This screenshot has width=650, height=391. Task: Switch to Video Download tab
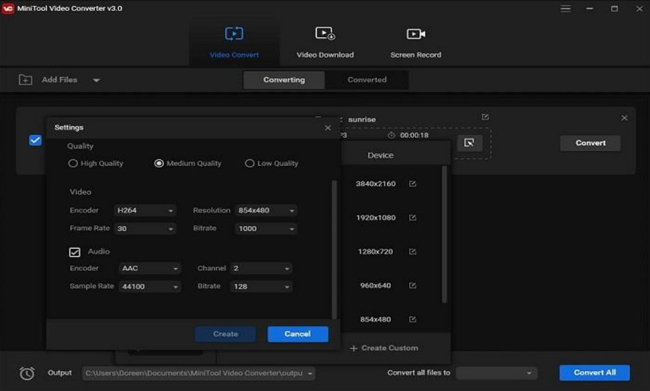(325, 42)
